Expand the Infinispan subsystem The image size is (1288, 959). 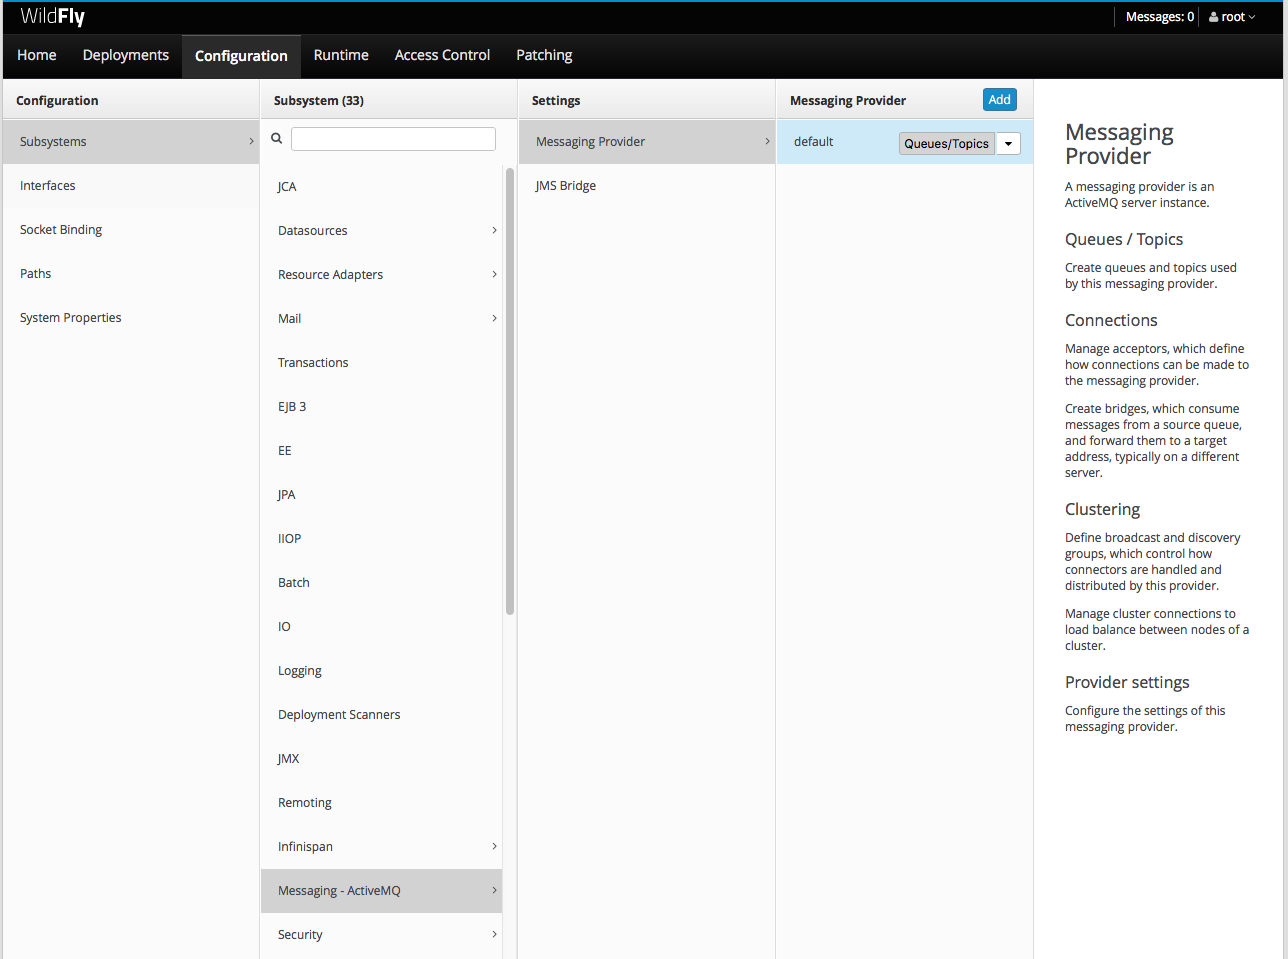coord(493,846)
